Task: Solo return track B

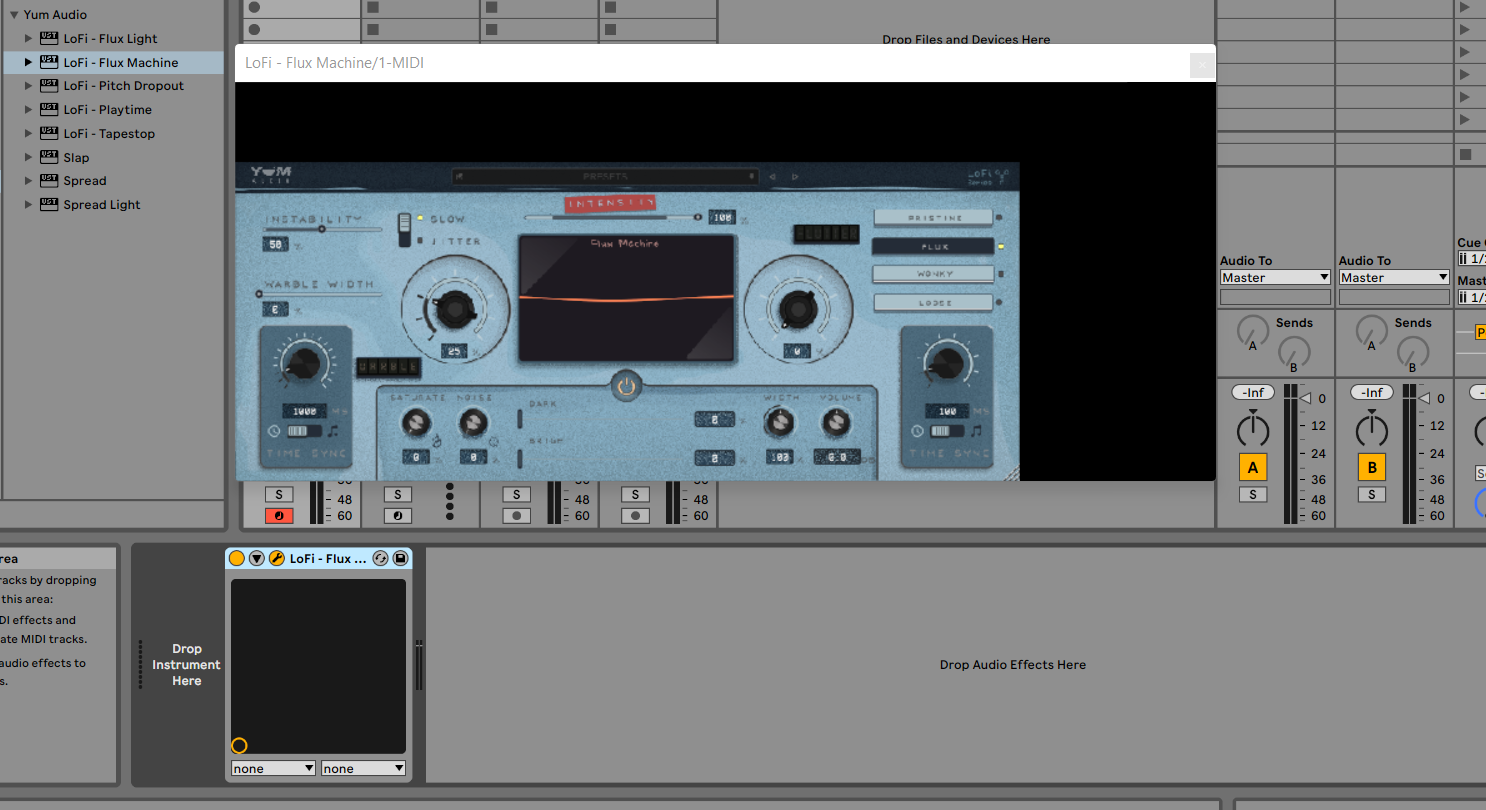Action: click(x=1372, y=494)
